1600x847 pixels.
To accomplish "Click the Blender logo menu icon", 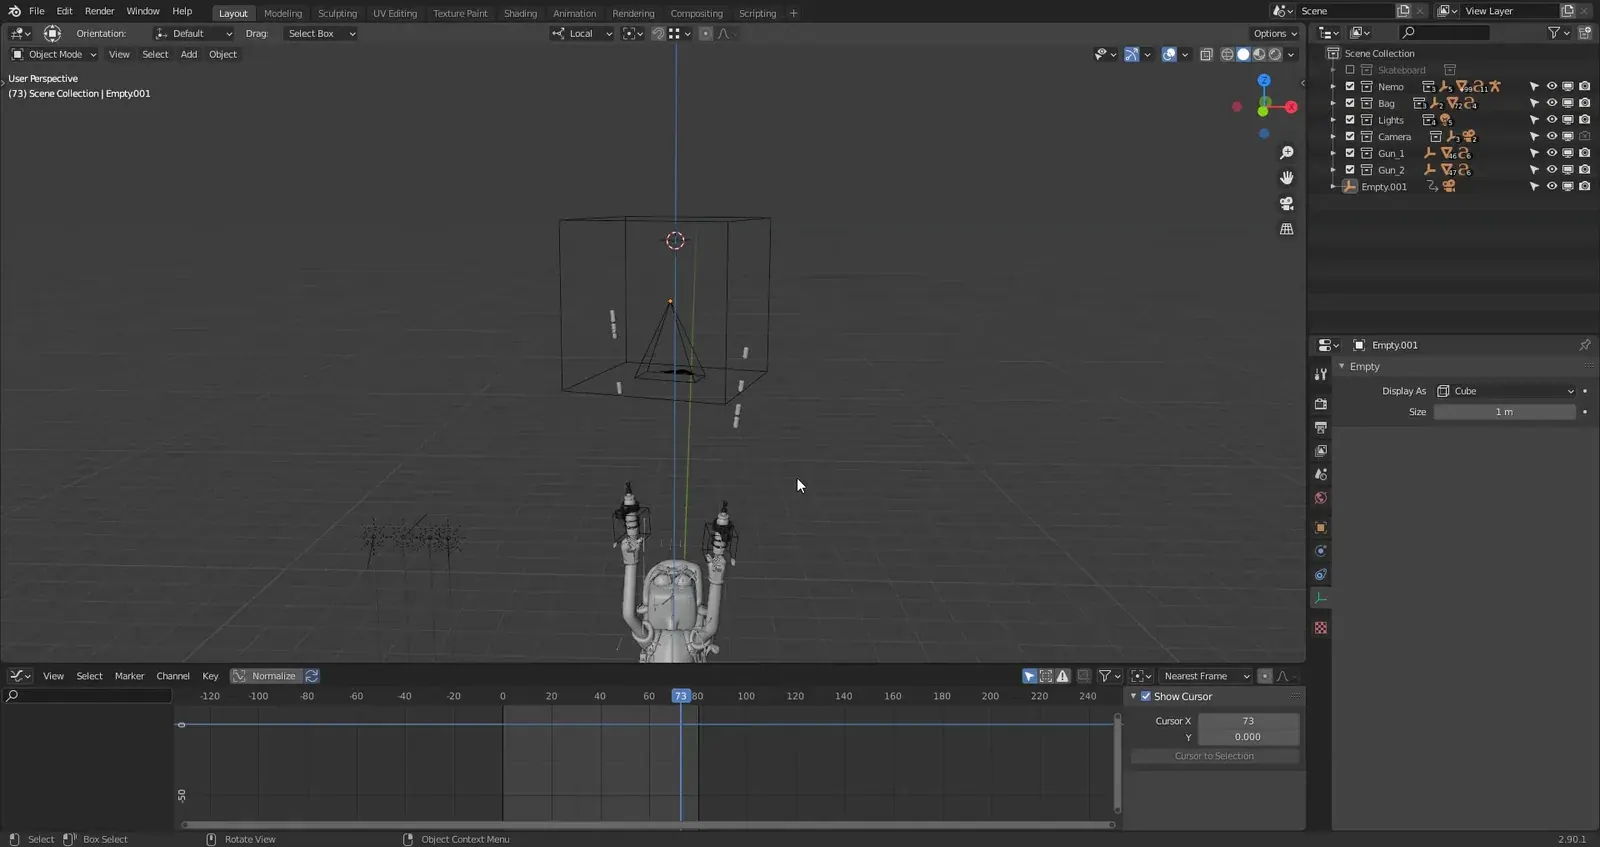I will pos(14,11).
